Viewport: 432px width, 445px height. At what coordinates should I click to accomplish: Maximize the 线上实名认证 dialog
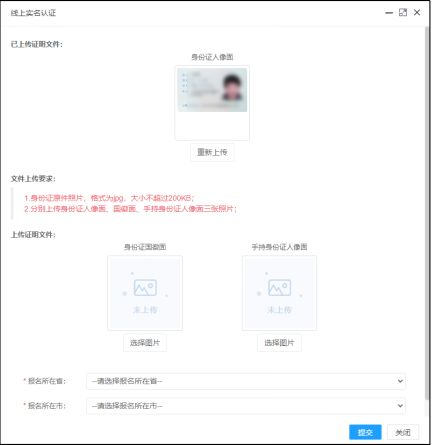click(x=403, y=13)
